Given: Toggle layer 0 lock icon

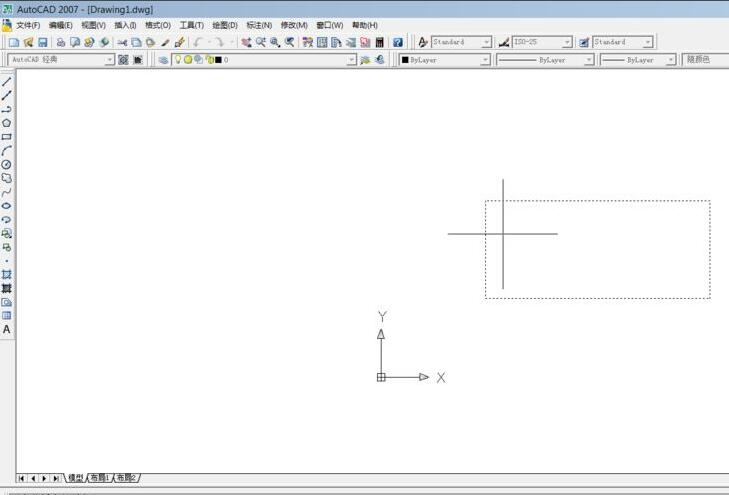Looking at the screenshot, I should point(209,59).
